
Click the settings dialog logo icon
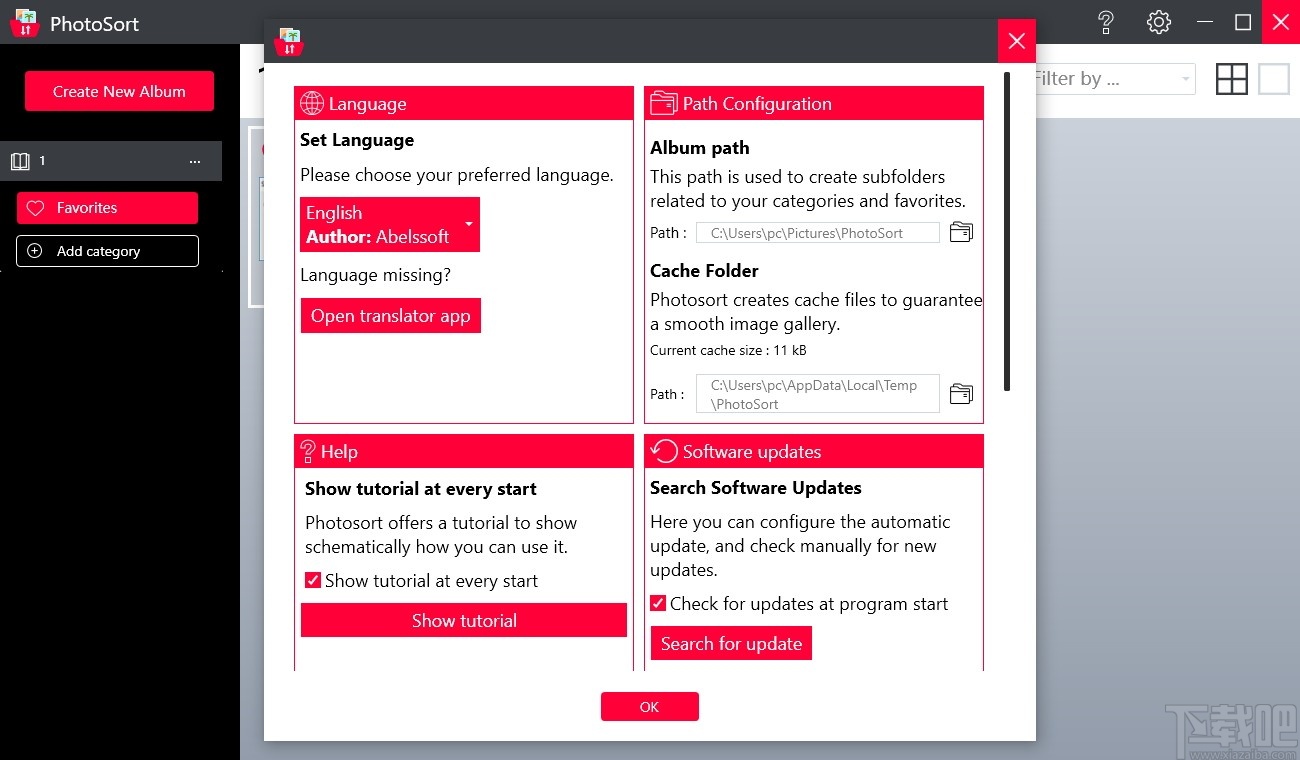(x=289, y=42)
